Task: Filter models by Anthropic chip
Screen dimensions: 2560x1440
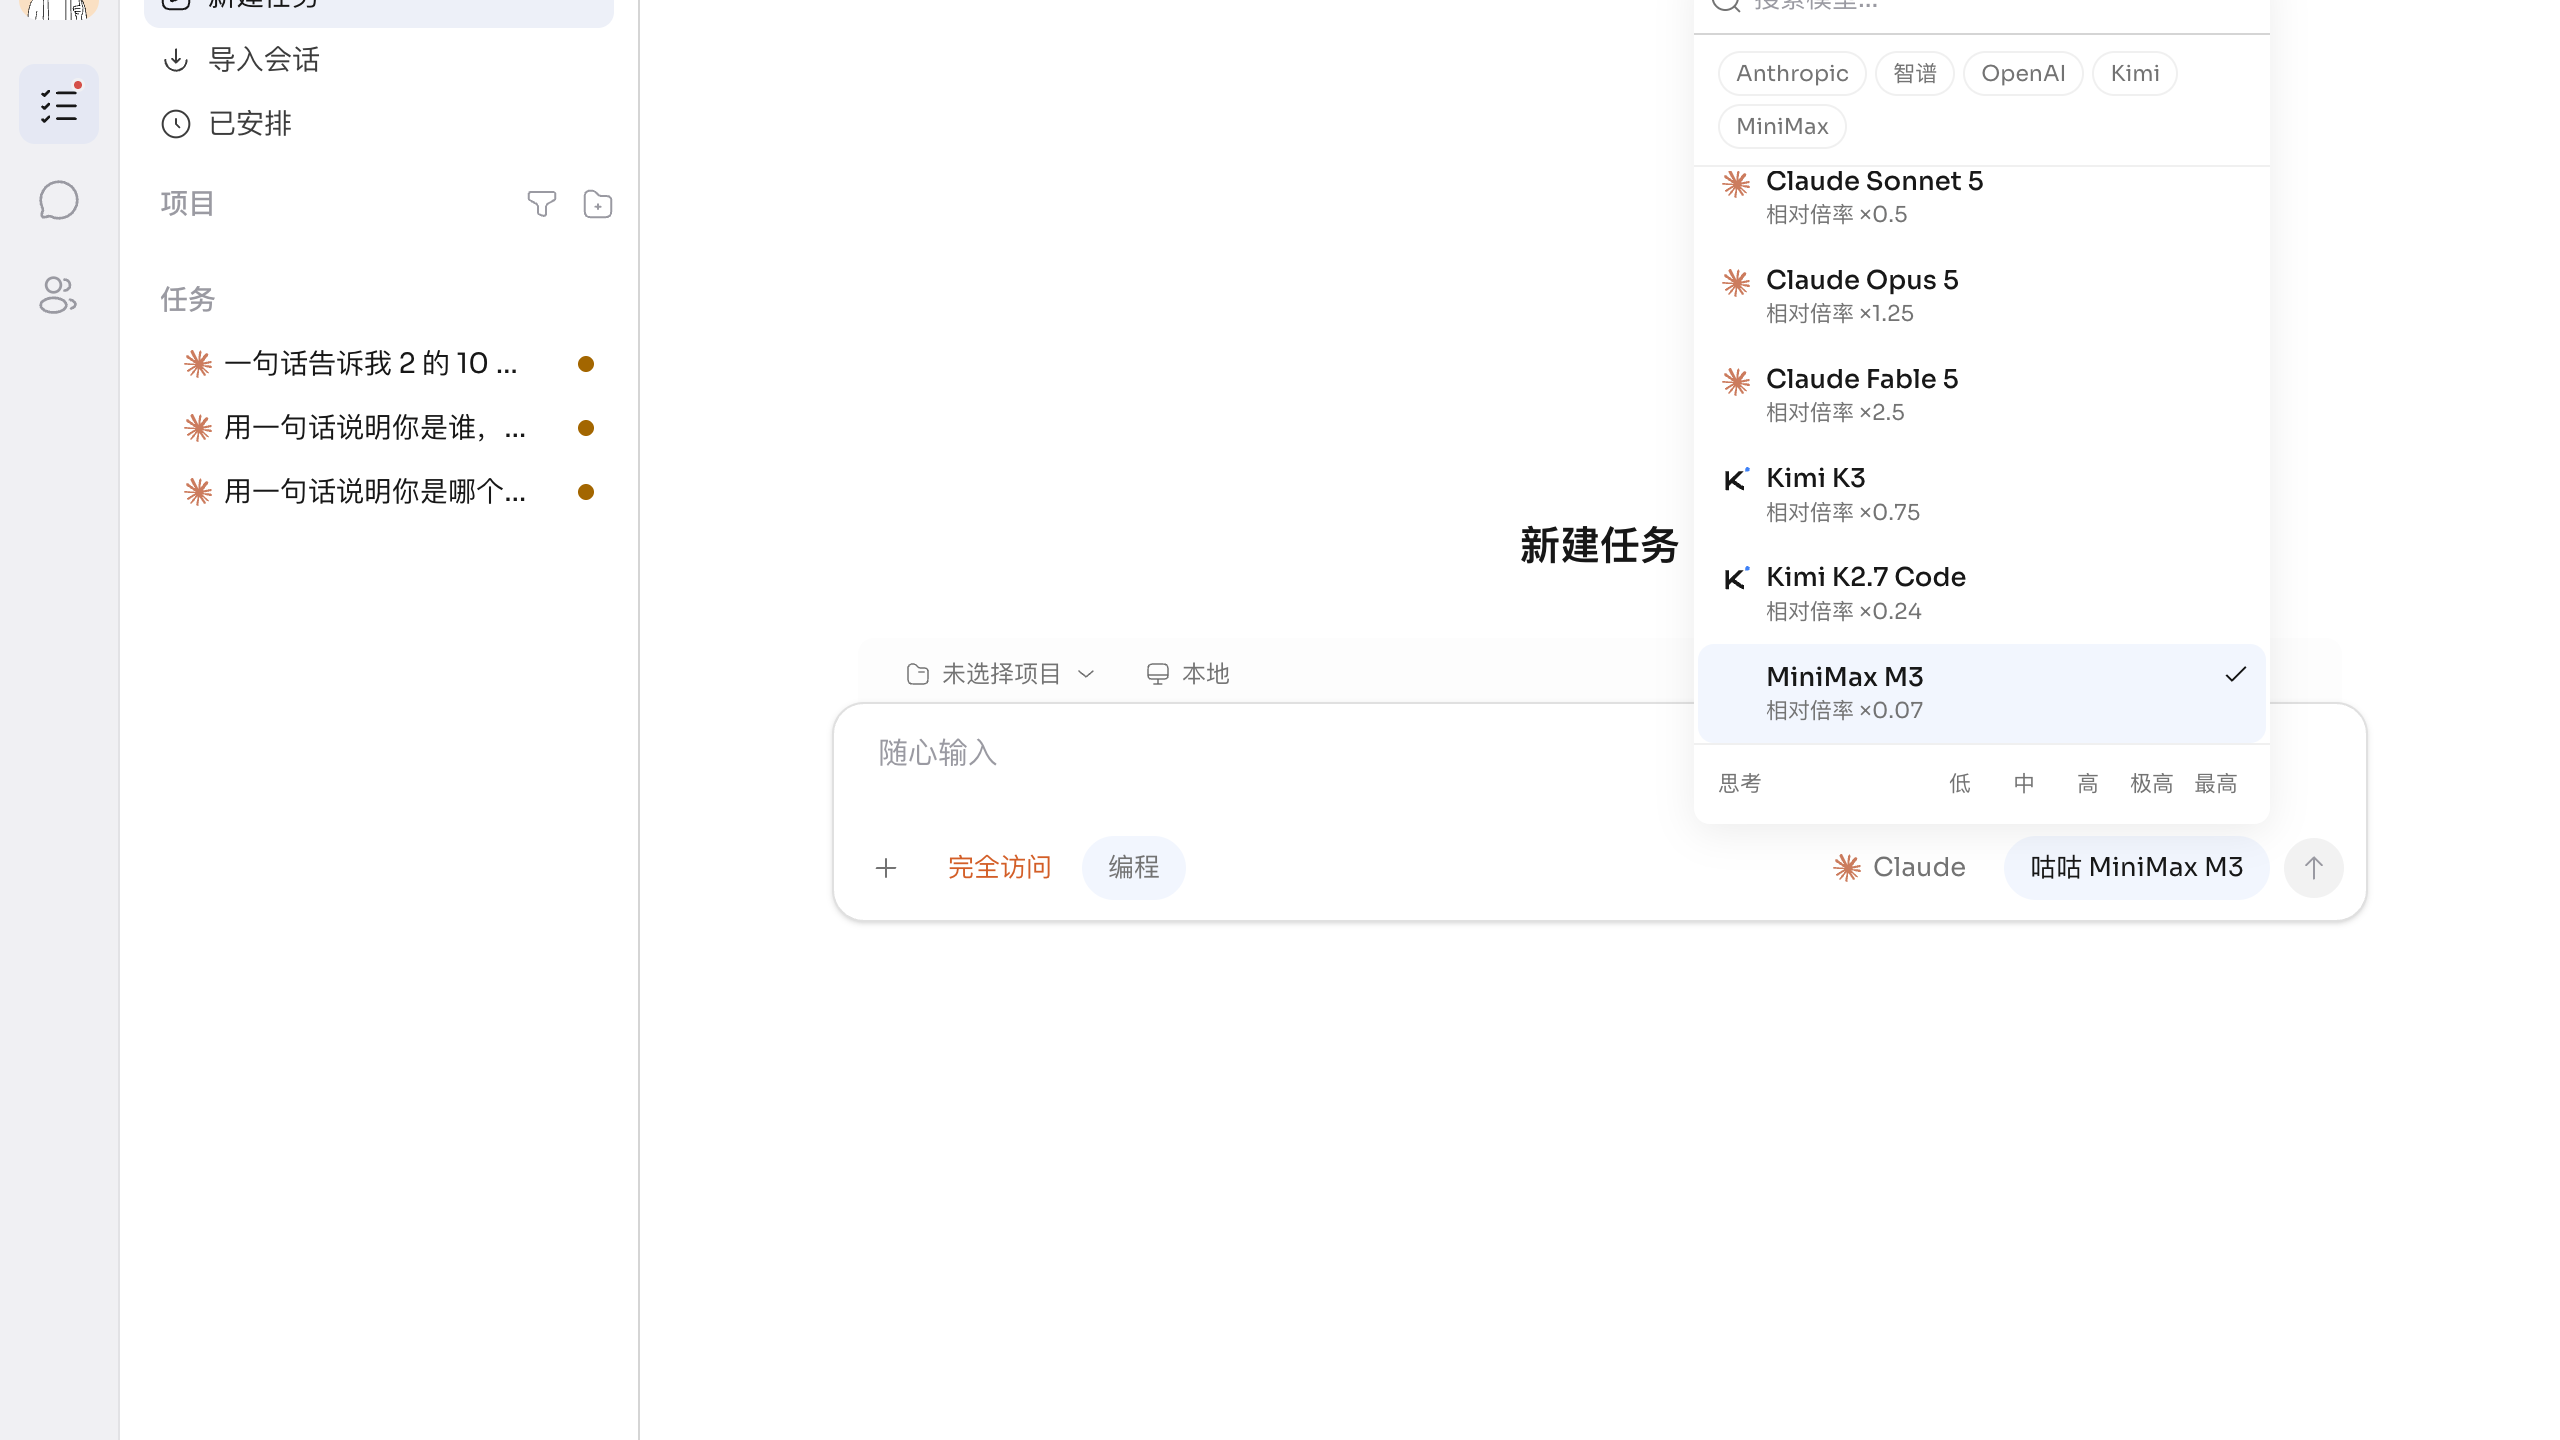Action: click(x=1792, y=74)
